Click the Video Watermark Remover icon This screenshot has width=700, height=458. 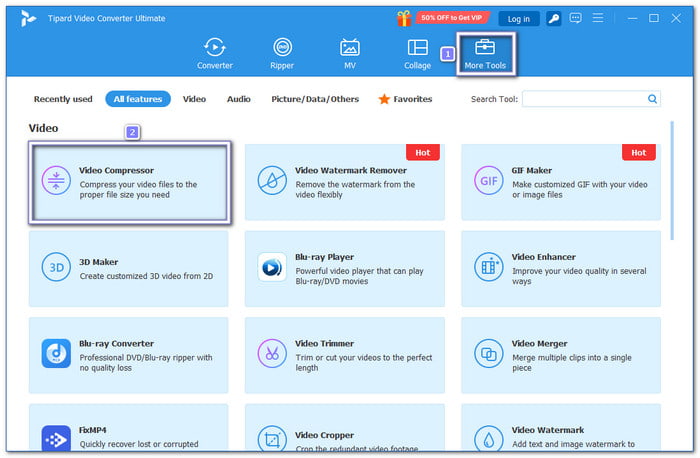(x=272, y=180)
